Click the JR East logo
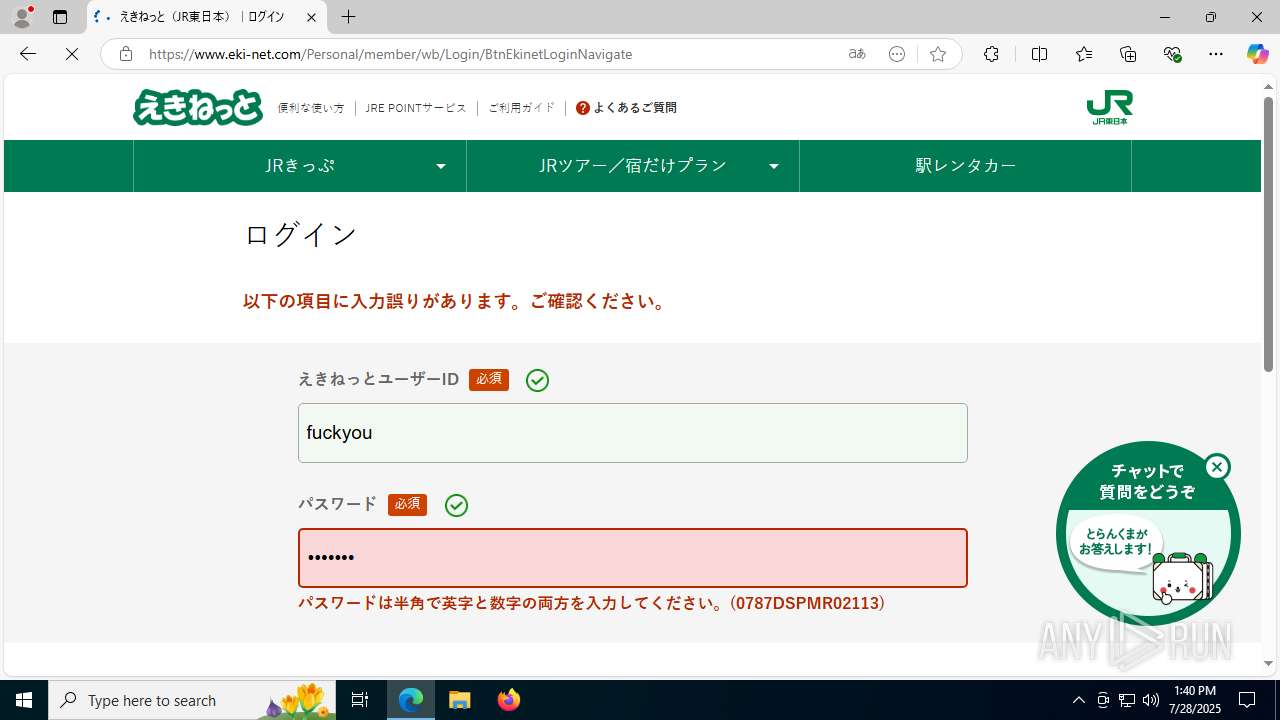This screenshot has width=1280, height=720. coord(1109,107)
